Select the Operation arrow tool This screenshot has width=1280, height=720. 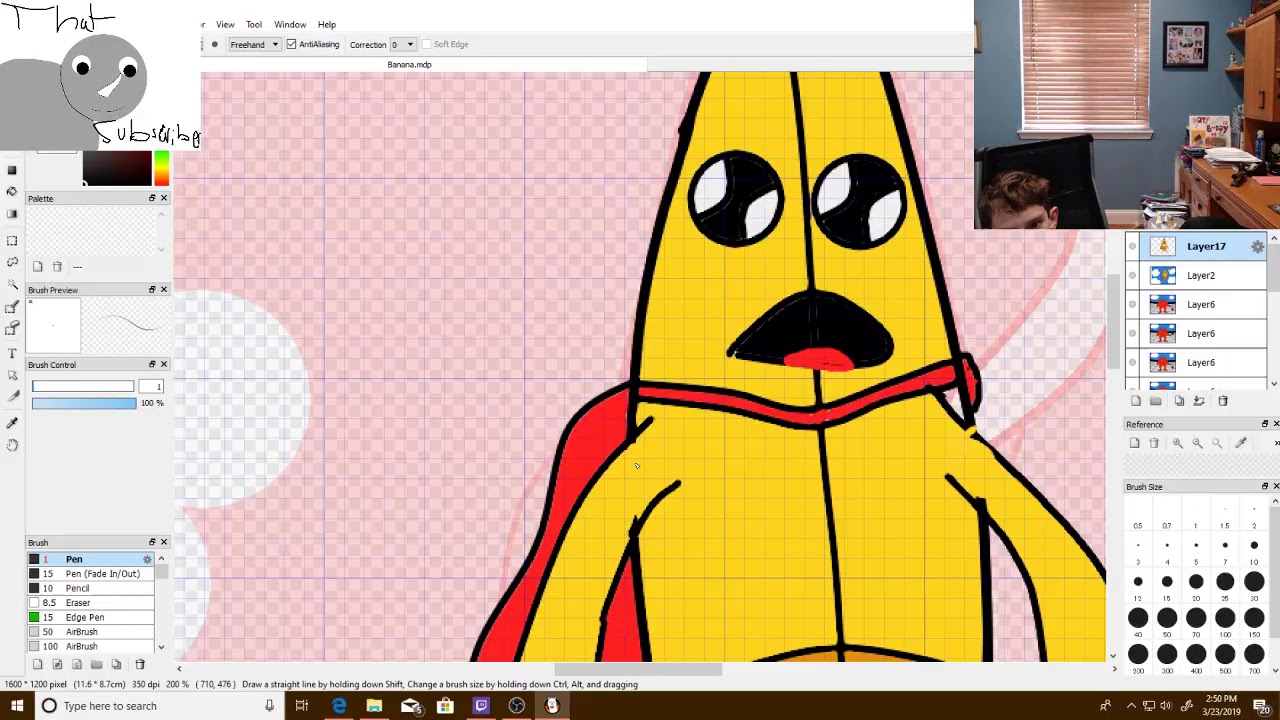[12, 375]
